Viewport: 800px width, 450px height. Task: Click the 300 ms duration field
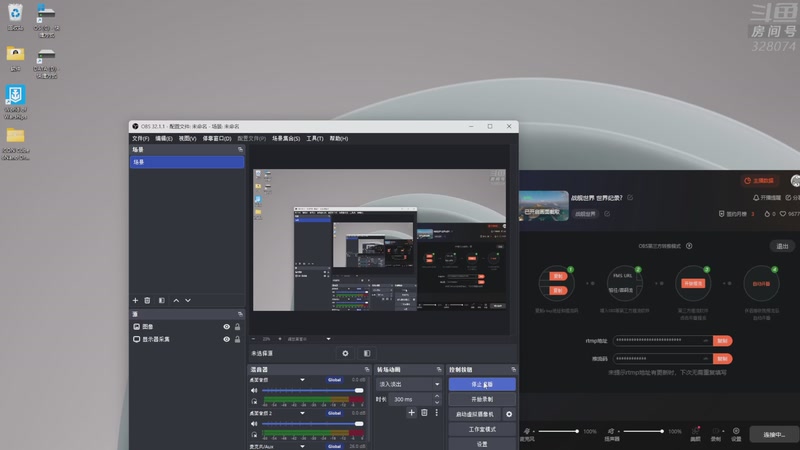pyautogui.click(x=411, y=399)
